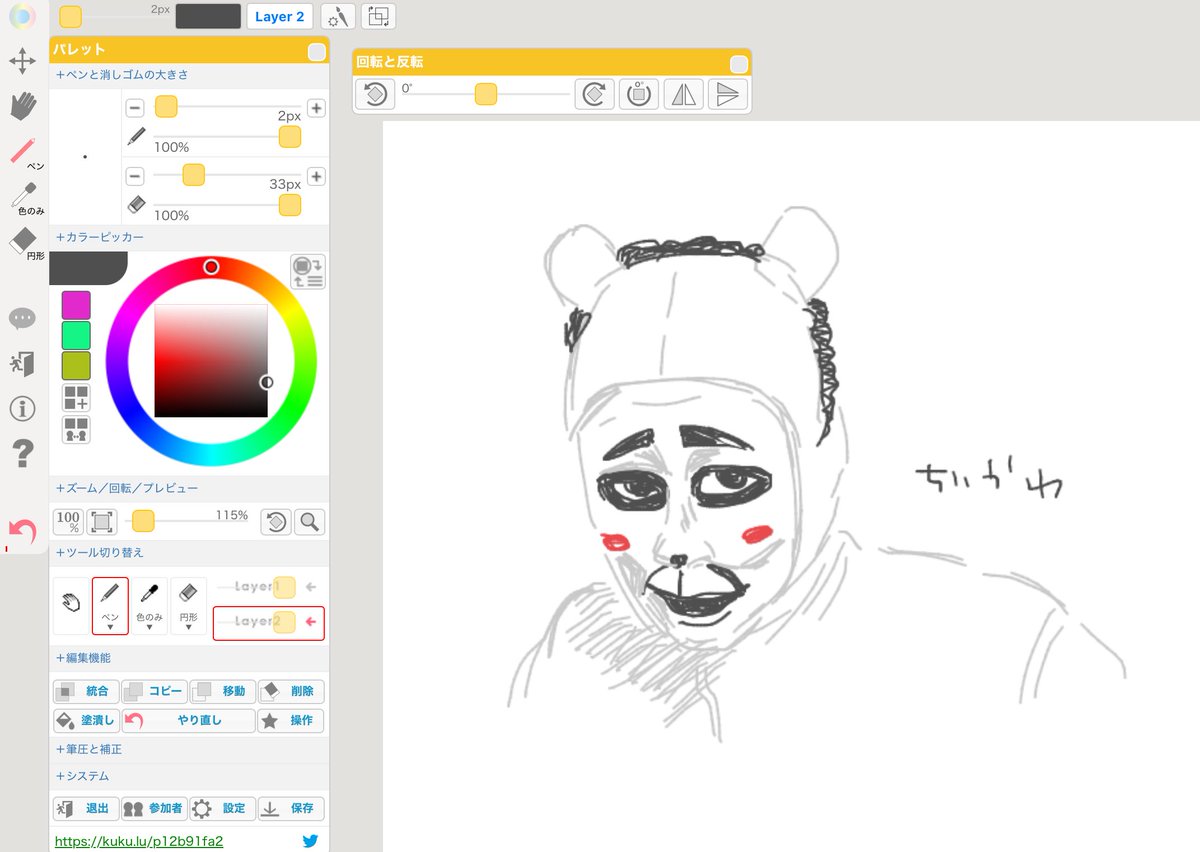1200x852 pixels.
Task: Expand the カラーピッカー section
Action: 100,237
